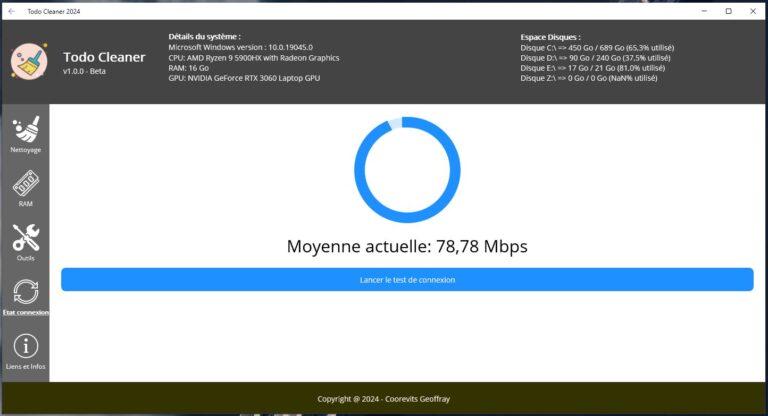Click the circular blue progress ring
This screenshot has height=416, width=768.
(x=407, y=170)
